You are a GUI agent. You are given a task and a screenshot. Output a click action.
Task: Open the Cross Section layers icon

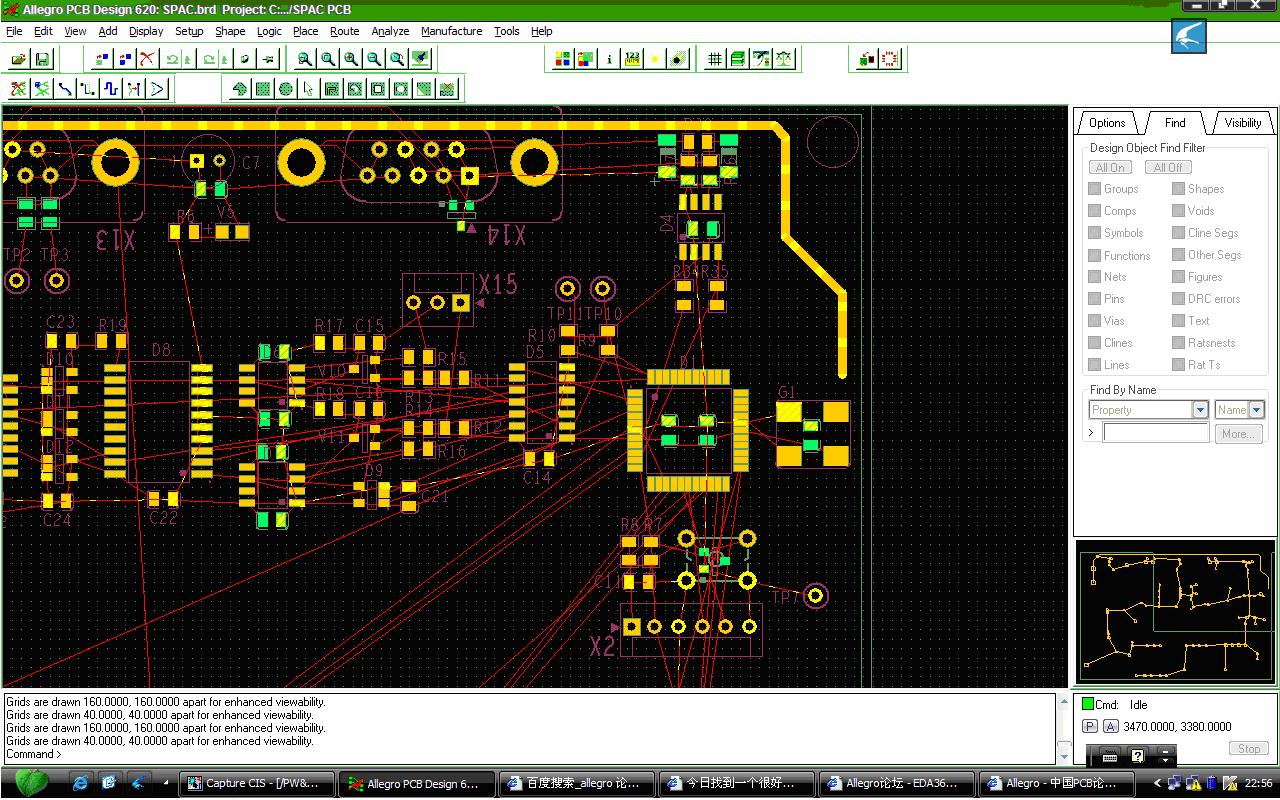(737, 60)
